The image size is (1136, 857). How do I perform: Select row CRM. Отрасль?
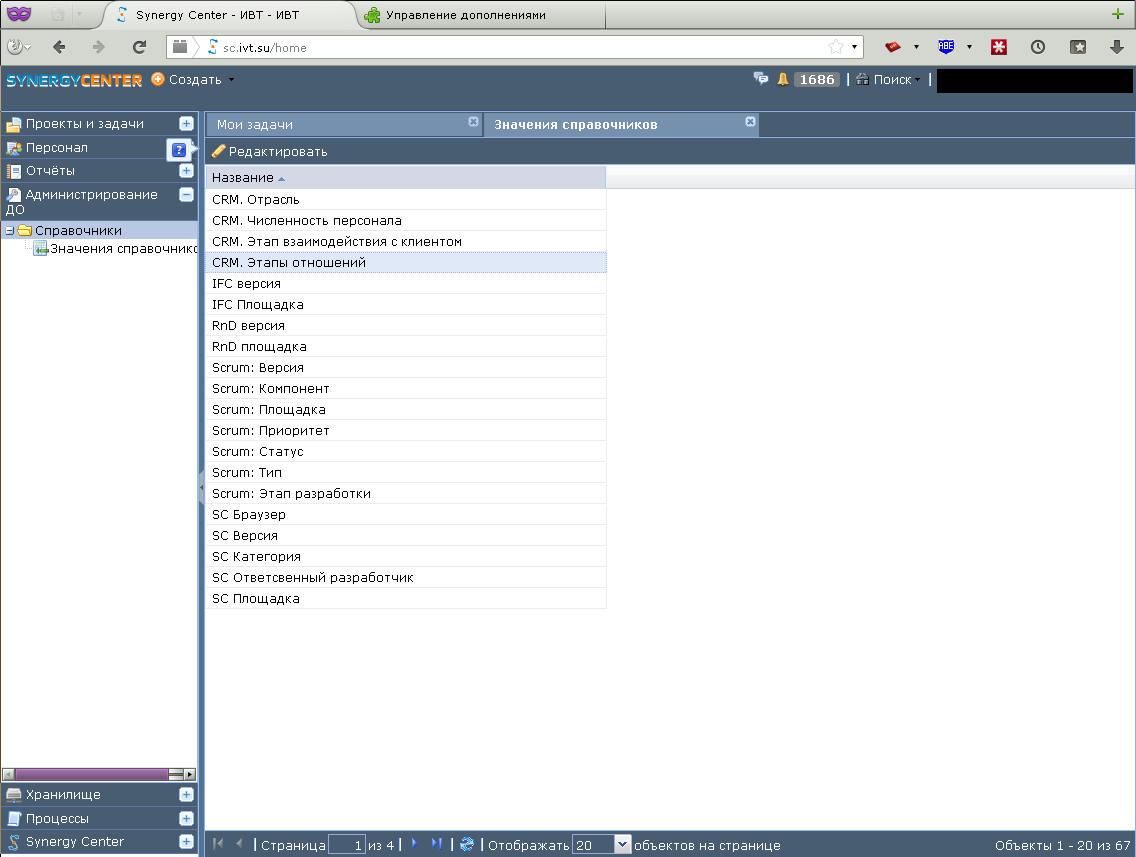pyautogui.click(x=406, y=199)
